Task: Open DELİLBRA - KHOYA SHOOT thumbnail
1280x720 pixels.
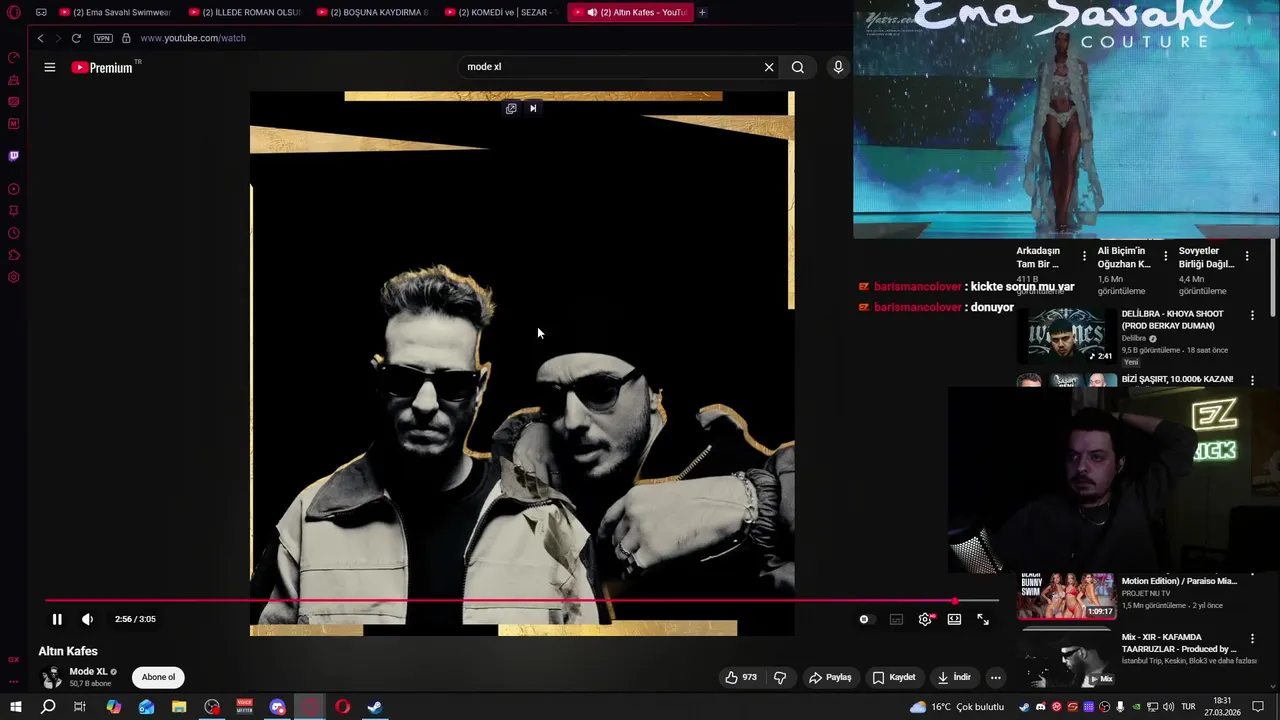Action: pyautogui.click(x=1067, y=334)
